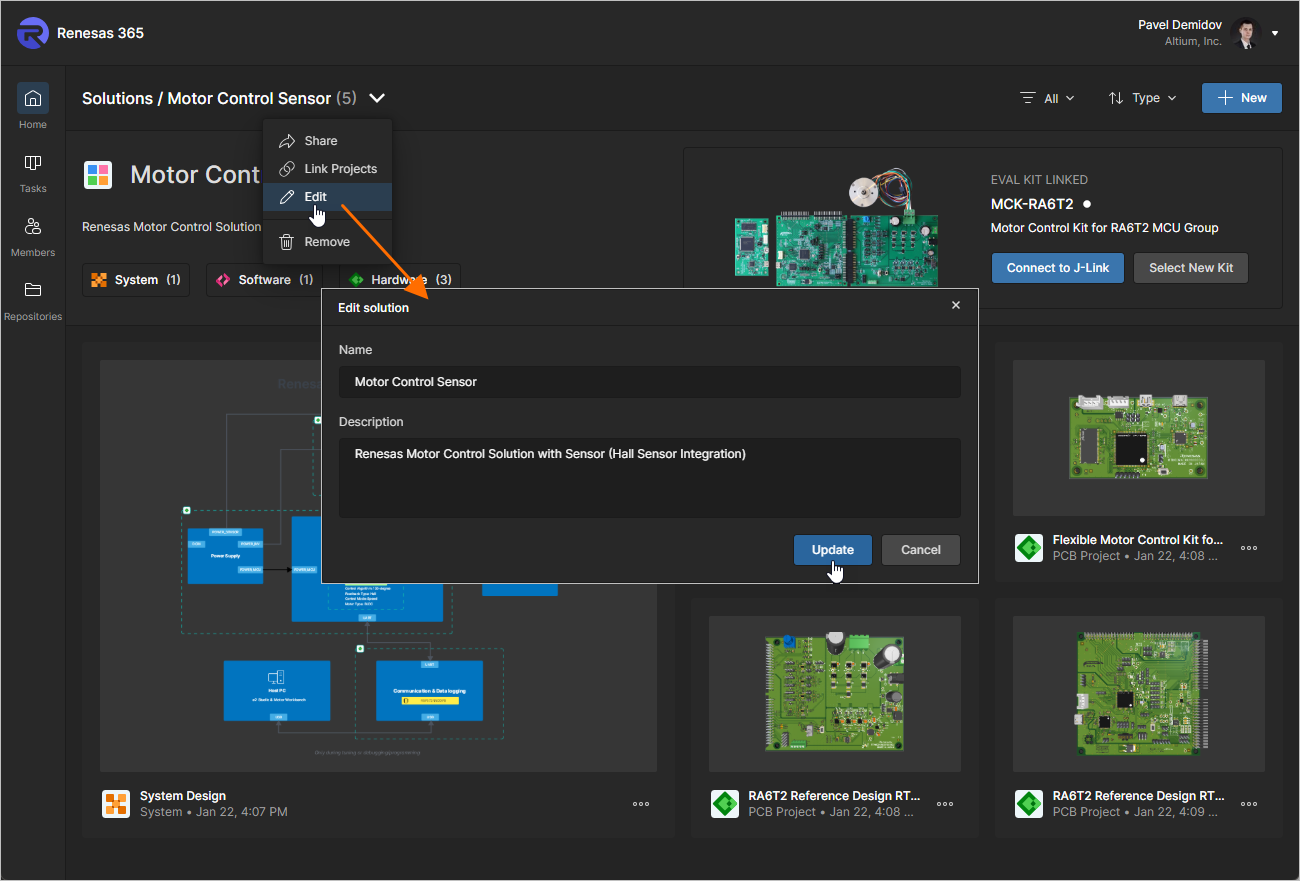
Task: Click the Renesas 365 logo
Action: (33, 33)
